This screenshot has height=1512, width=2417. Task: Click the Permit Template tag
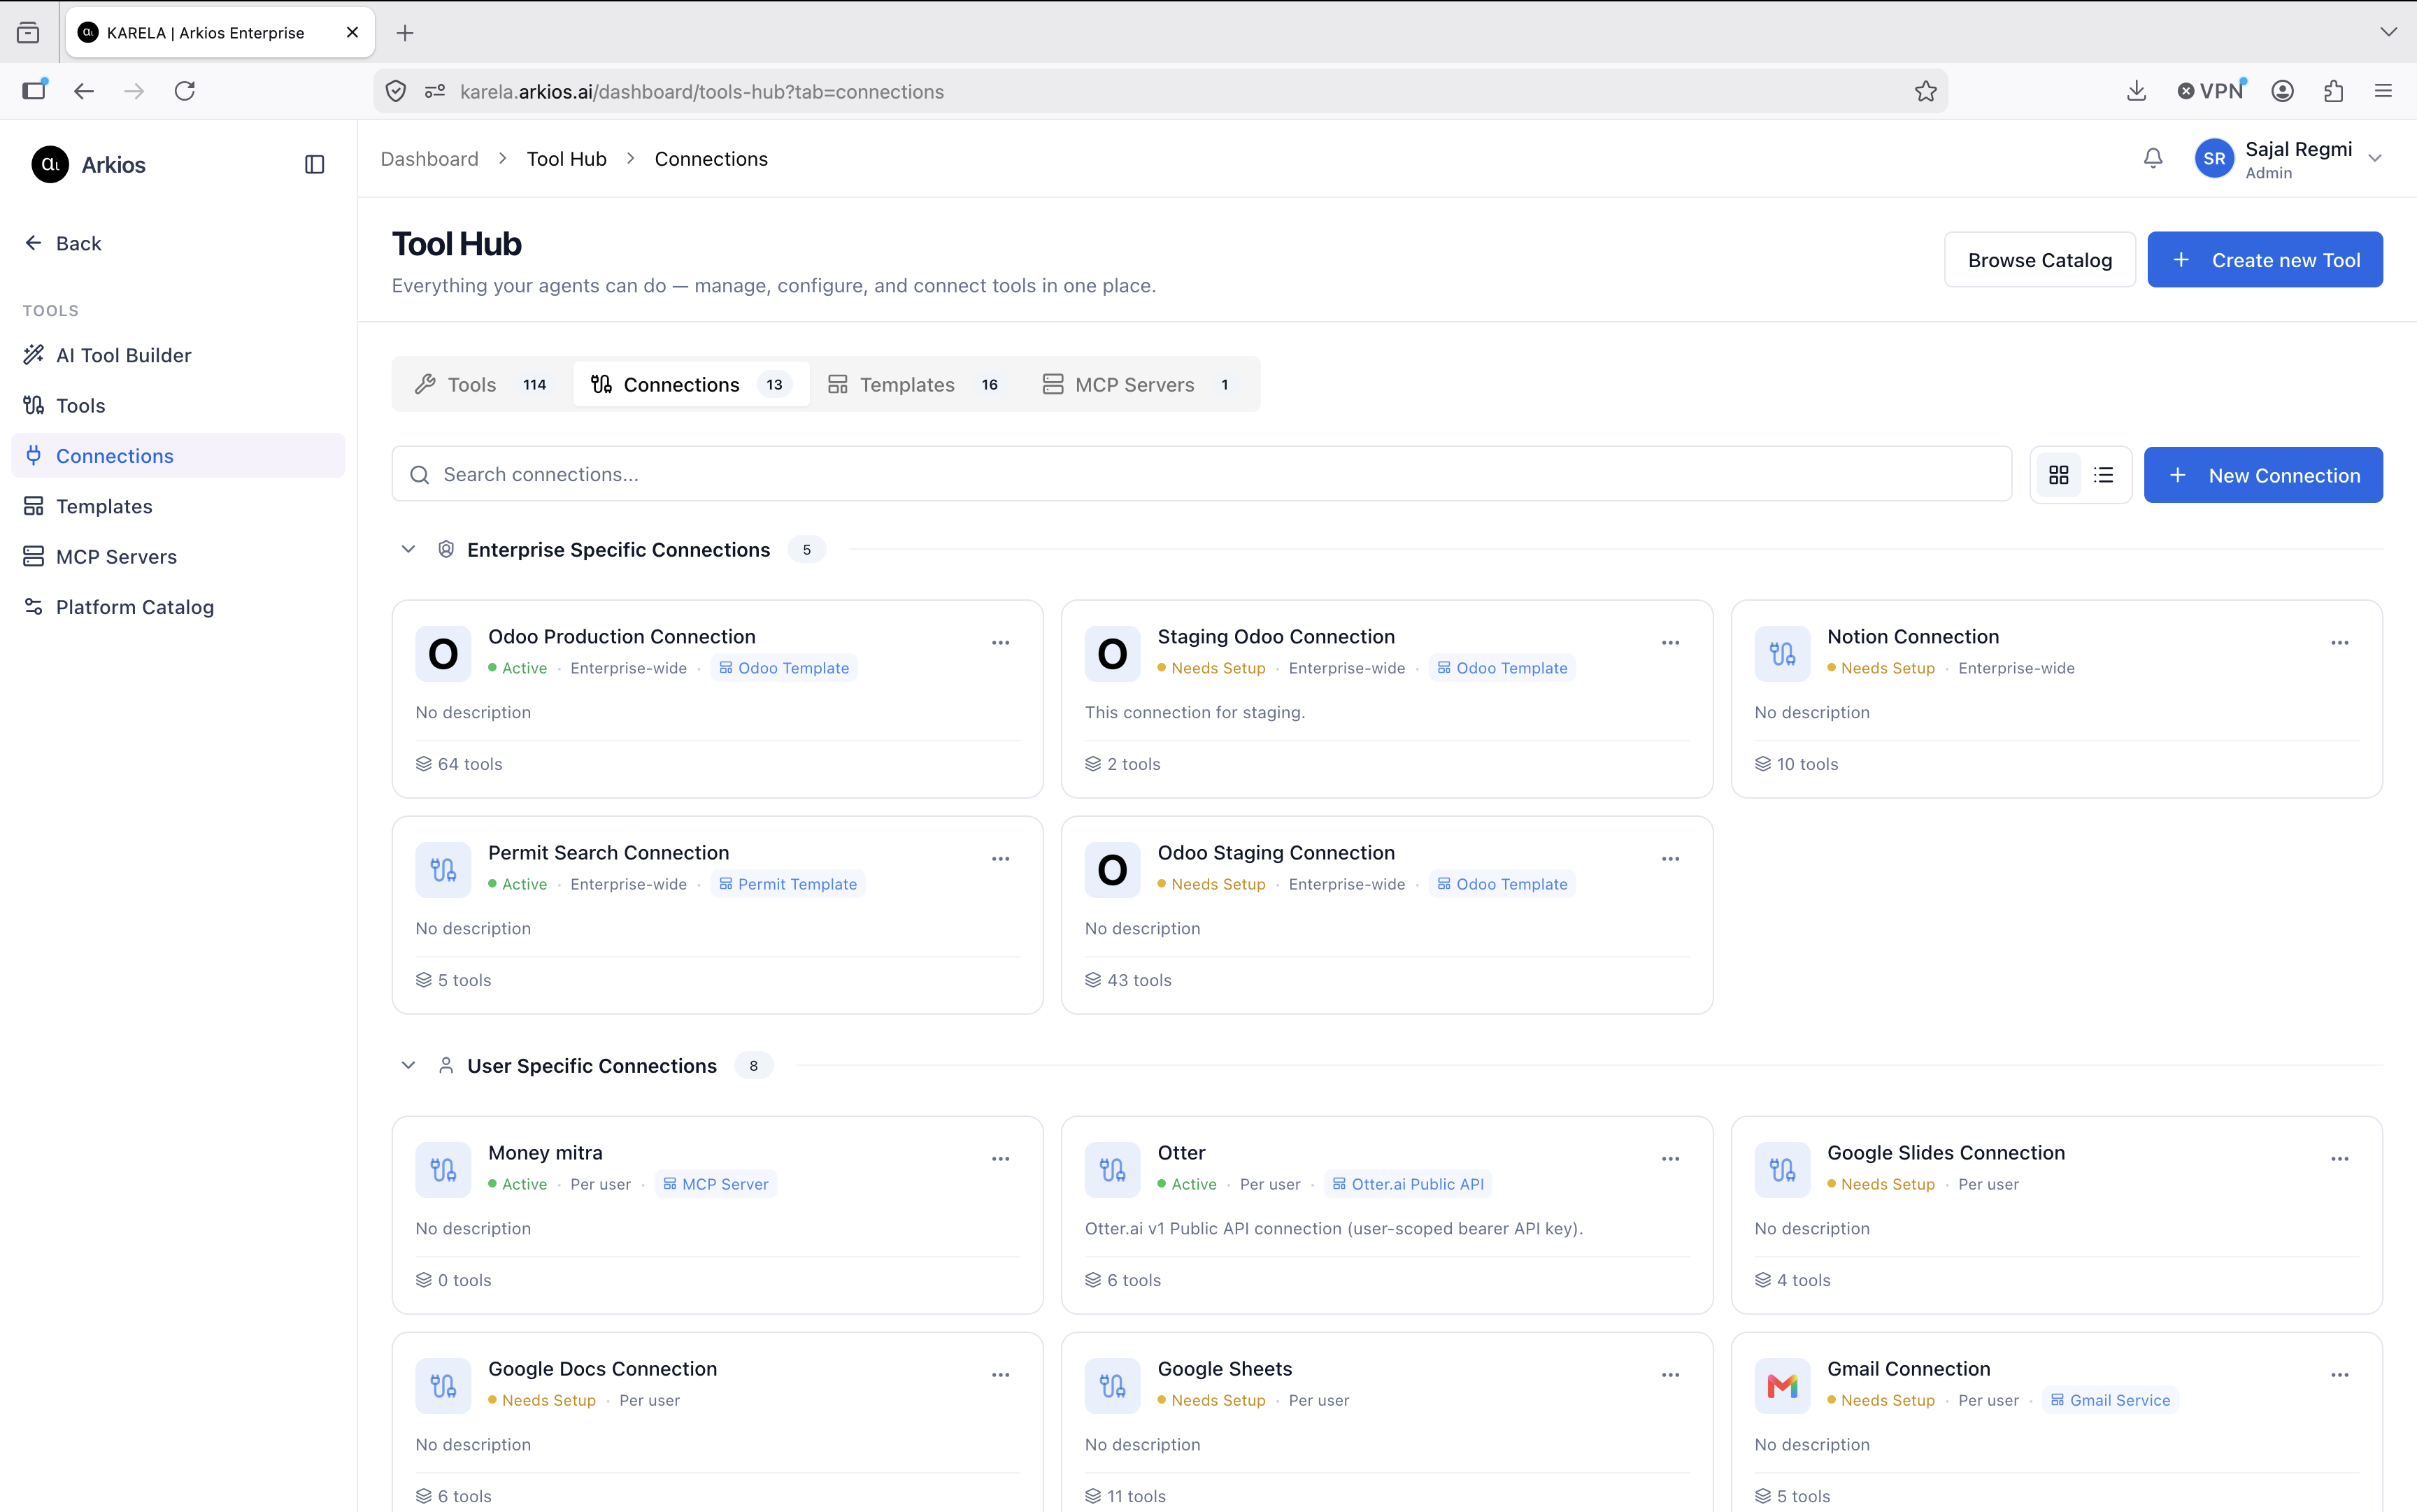pyautogui.click(x=788, y=884)
